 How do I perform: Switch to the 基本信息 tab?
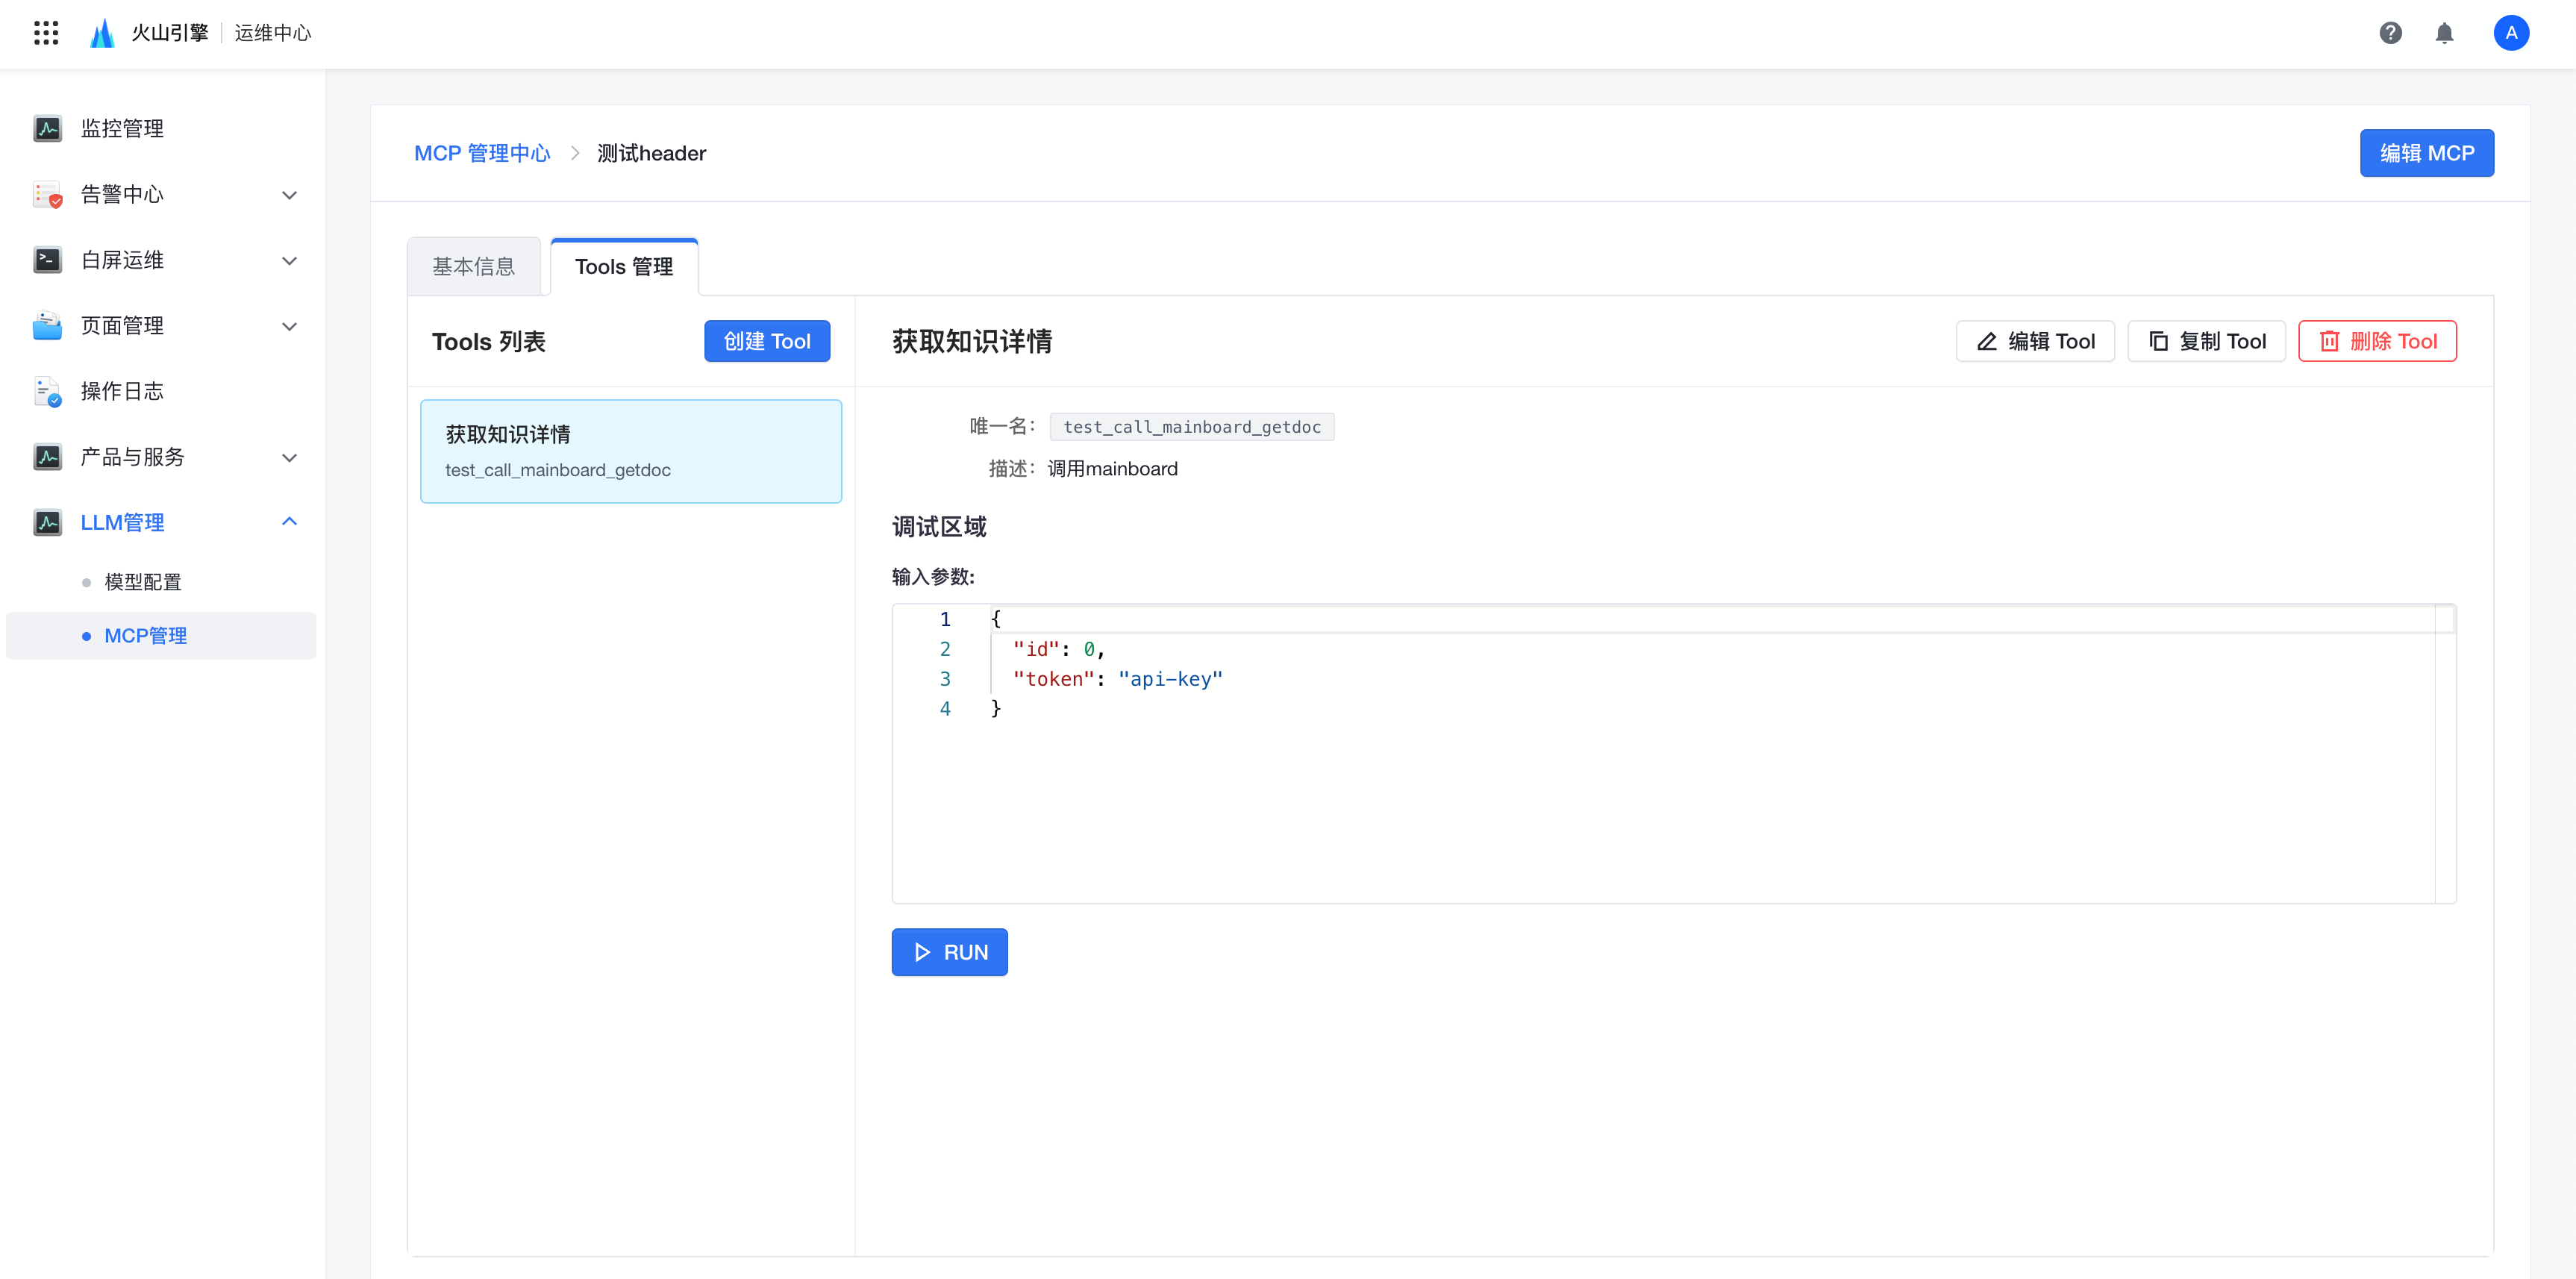(x=474, y=267)
